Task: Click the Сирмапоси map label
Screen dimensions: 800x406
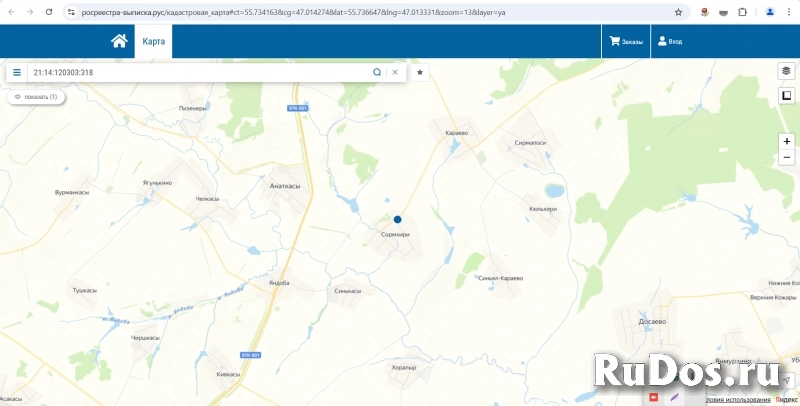Action: pos(530,143)
